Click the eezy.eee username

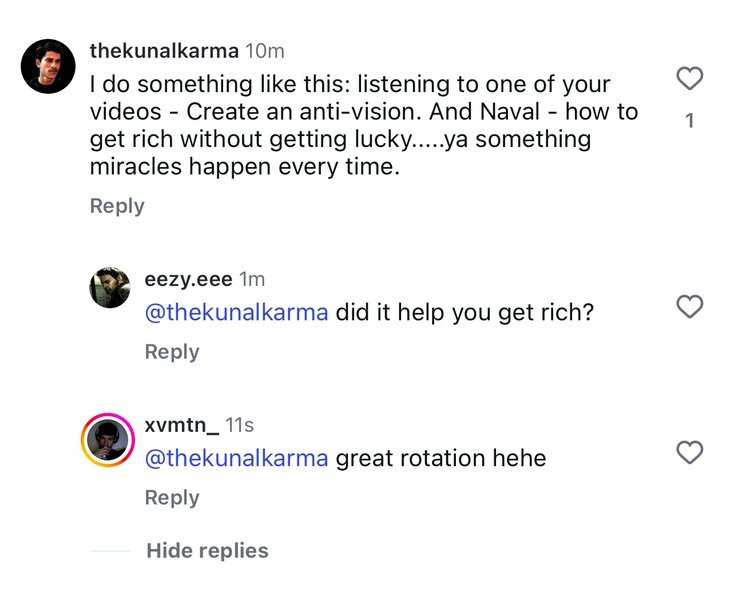pyautogui.click(x=188, y=280)
